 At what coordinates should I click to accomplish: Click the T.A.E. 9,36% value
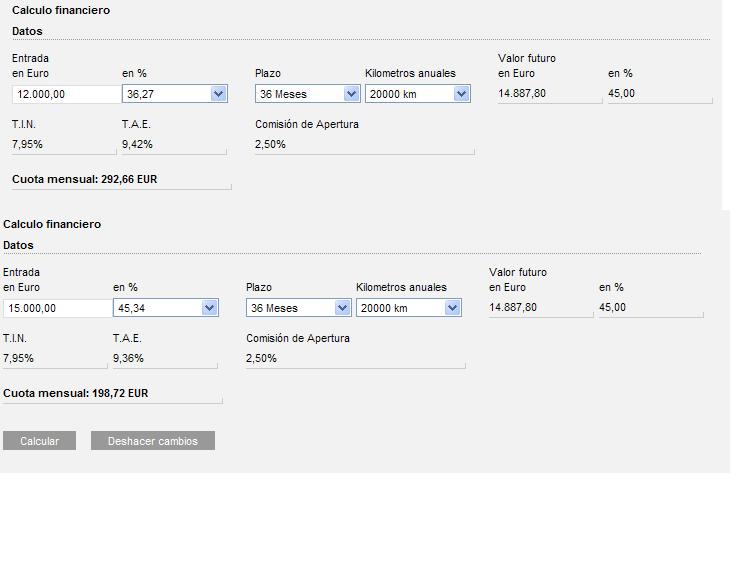point(128,359)
